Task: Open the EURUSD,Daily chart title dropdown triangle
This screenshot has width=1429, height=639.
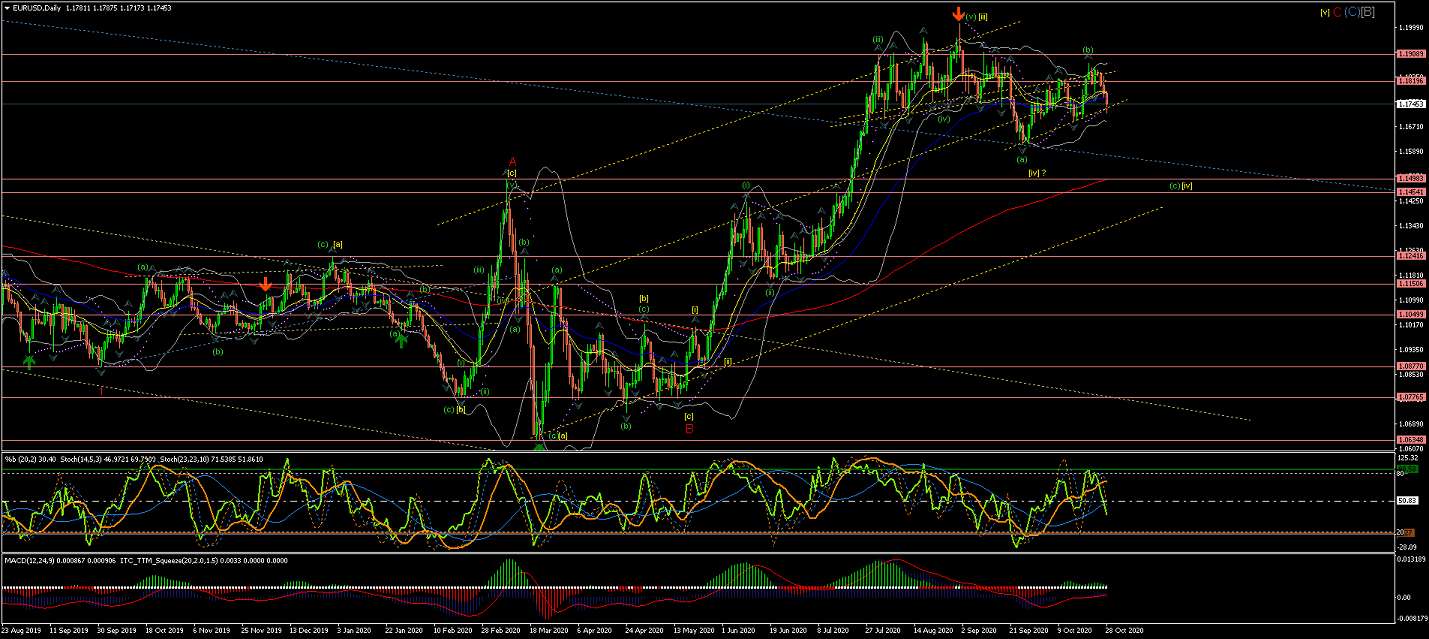Action: click(6, 8)
